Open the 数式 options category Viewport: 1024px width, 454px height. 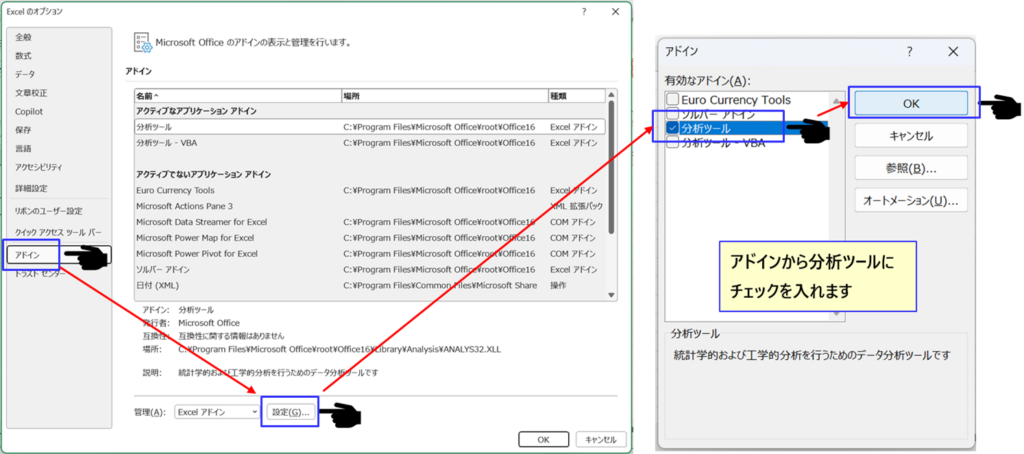tap(23, 55)
